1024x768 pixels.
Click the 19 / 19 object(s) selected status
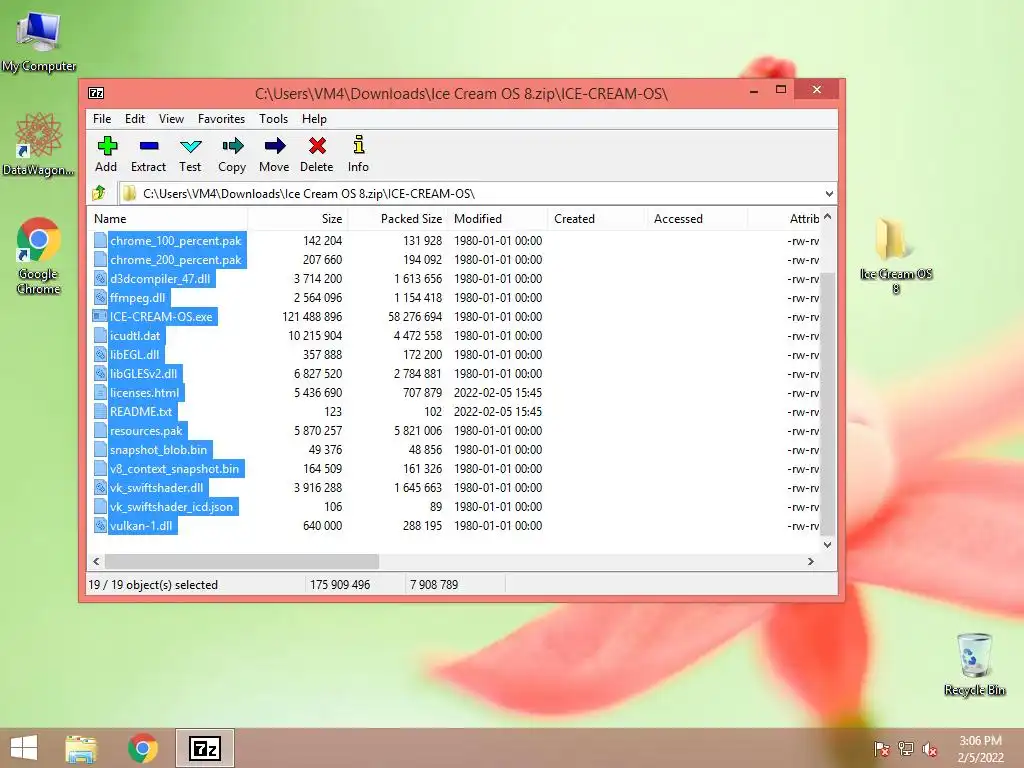point(153,584)
